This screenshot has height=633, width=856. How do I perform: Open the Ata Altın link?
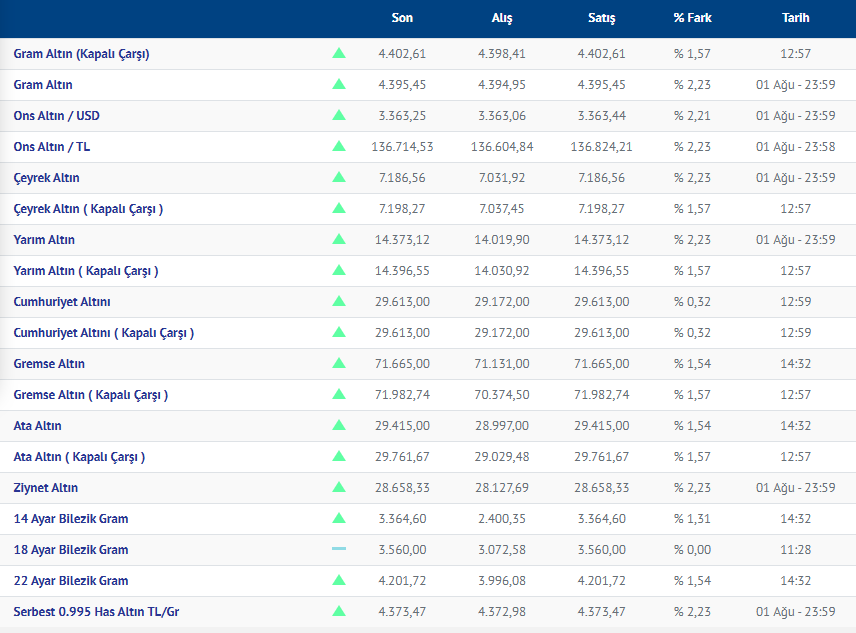pyautogui.click(x=38, y=426)
